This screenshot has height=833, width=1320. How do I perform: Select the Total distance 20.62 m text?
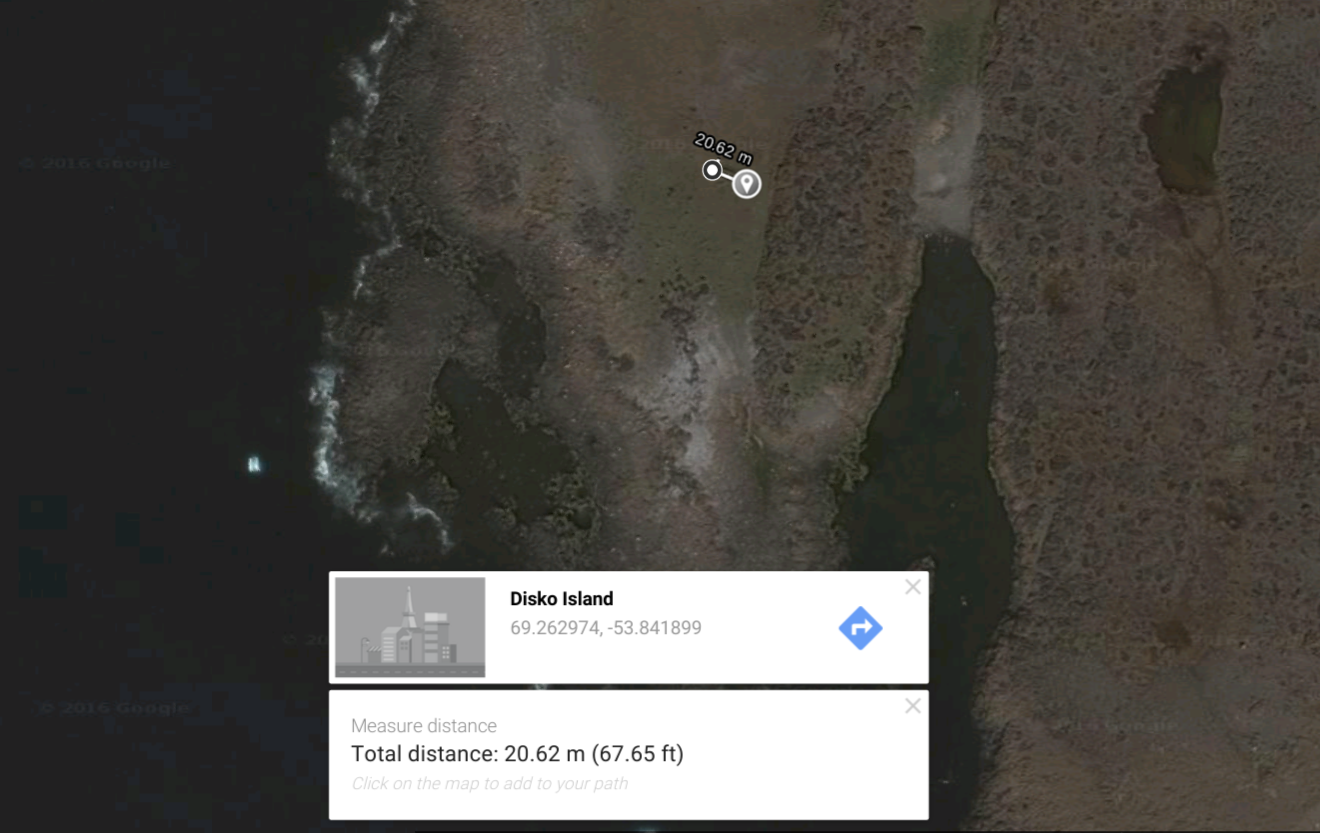[517, 754]
